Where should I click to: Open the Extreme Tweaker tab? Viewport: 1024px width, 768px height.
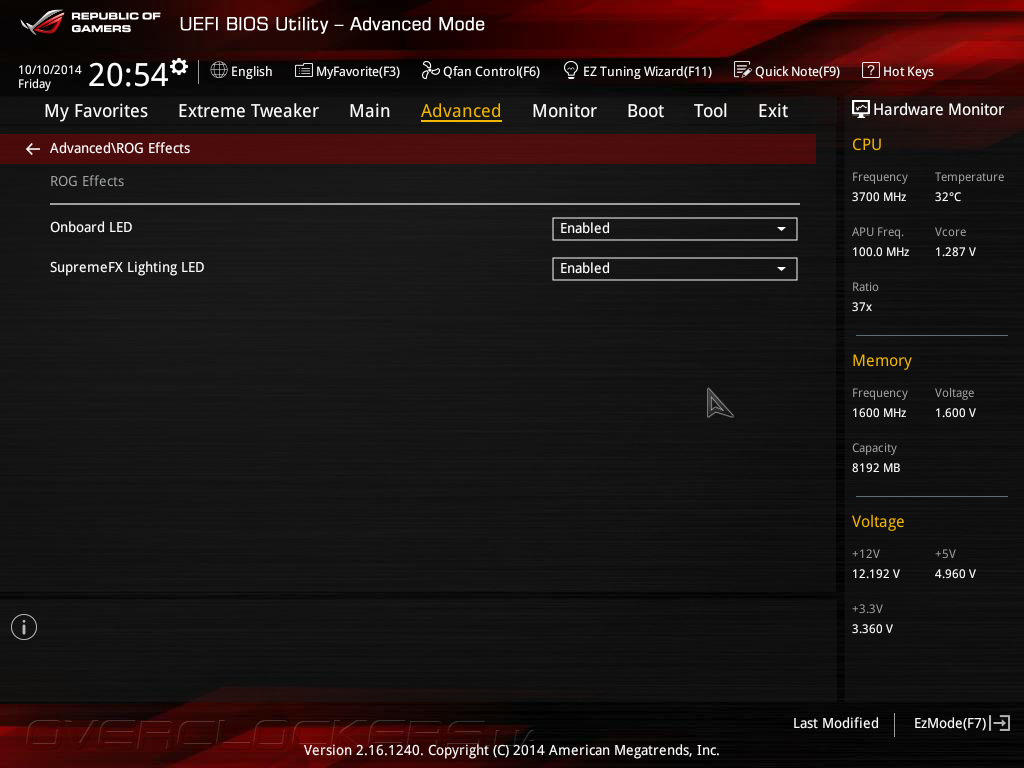click(x=248, y=111)
